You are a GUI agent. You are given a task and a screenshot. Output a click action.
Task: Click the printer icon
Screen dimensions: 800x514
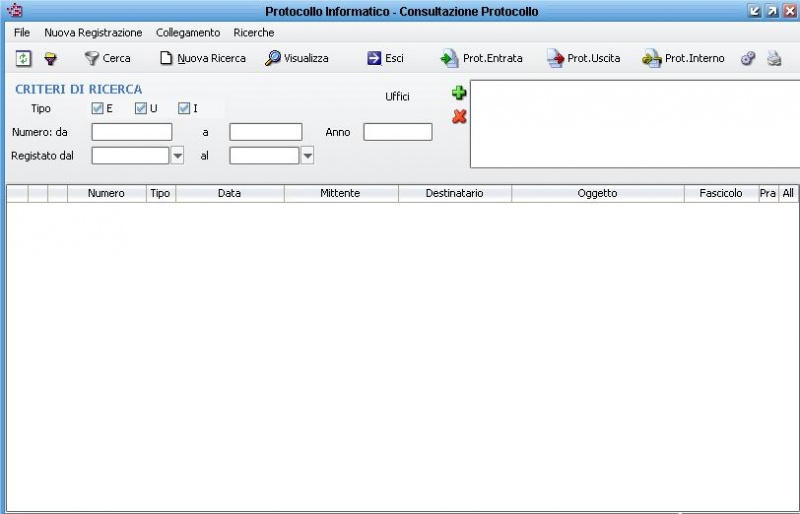(774, 58)
